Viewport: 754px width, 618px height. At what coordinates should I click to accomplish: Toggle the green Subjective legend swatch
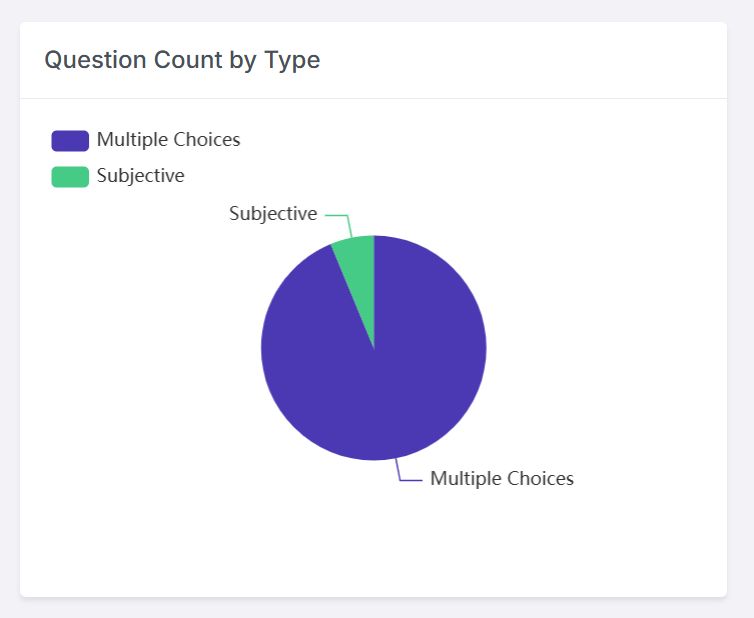coord(70,176)
